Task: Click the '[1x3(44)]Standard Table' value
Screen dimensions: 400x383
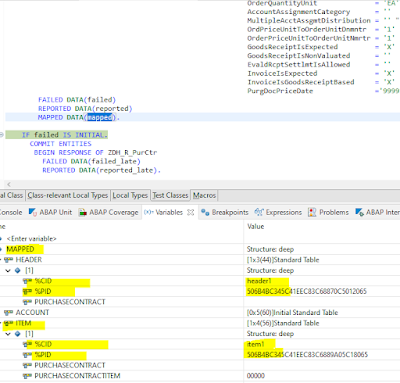Action: 283,260
